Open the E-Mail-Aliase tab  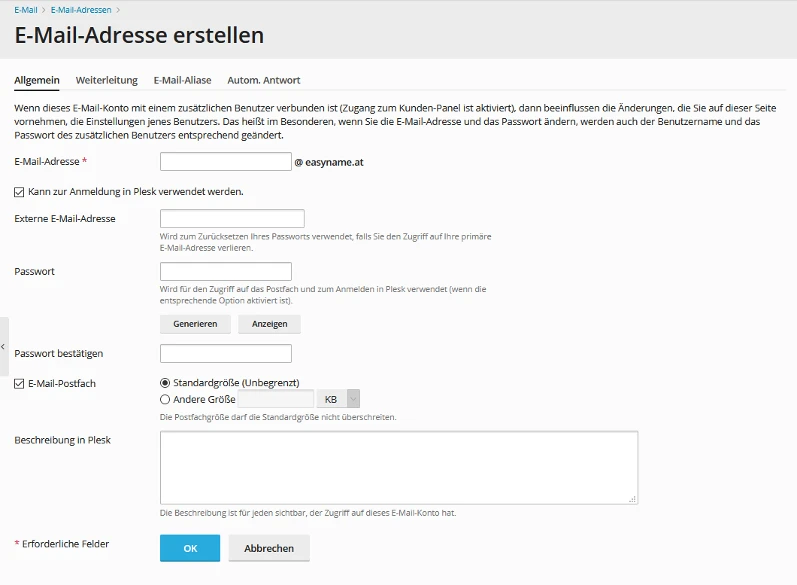[x=182, y=80]
